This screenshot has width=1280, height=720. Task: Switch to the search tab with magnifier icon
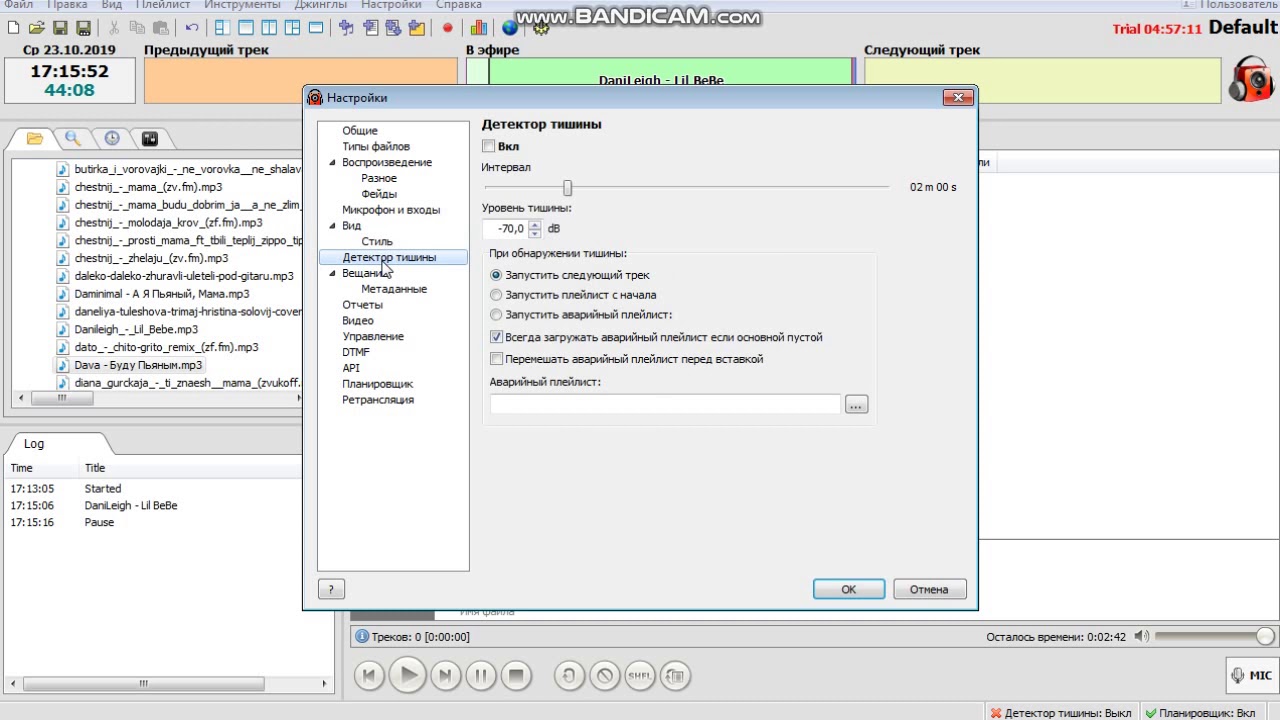pyautogui.click(x=73, y=138)
